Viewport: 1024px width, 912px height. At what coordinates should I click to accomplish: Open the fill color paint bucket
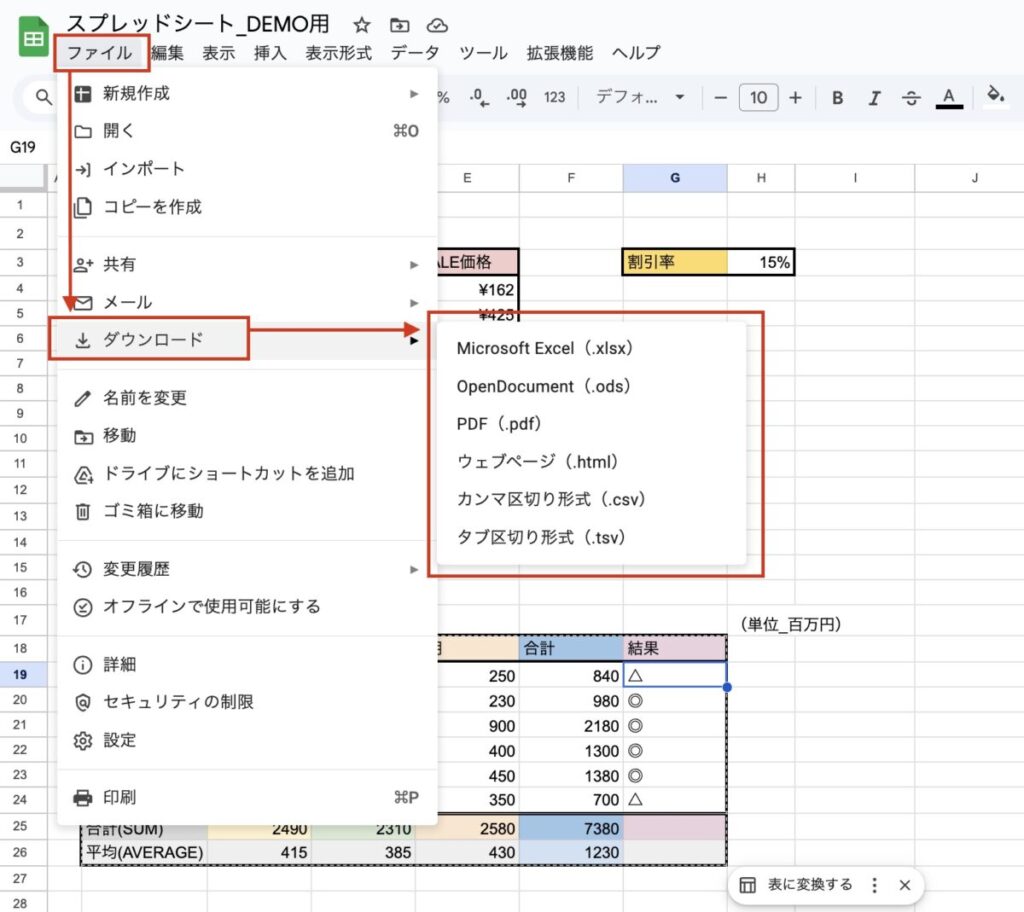click(x=995, y=96)
